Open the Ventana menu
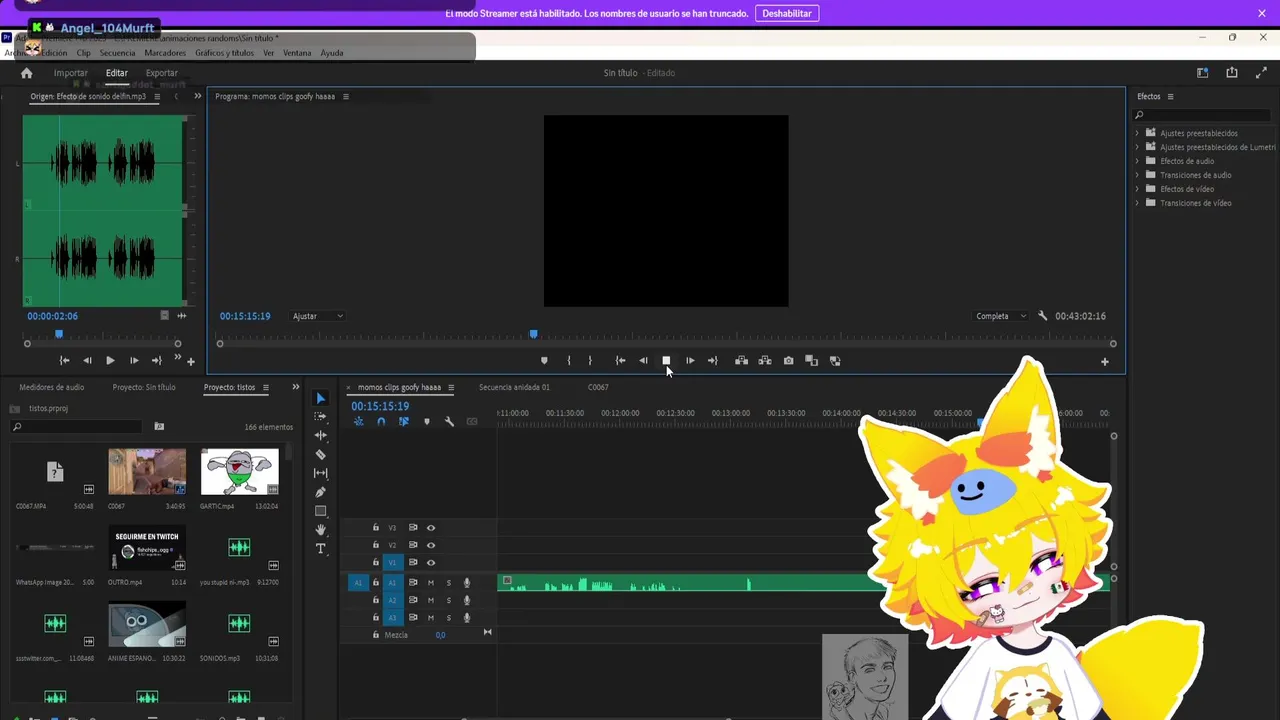The height and width of the screenshot is (720, 1280). [297, 53]
